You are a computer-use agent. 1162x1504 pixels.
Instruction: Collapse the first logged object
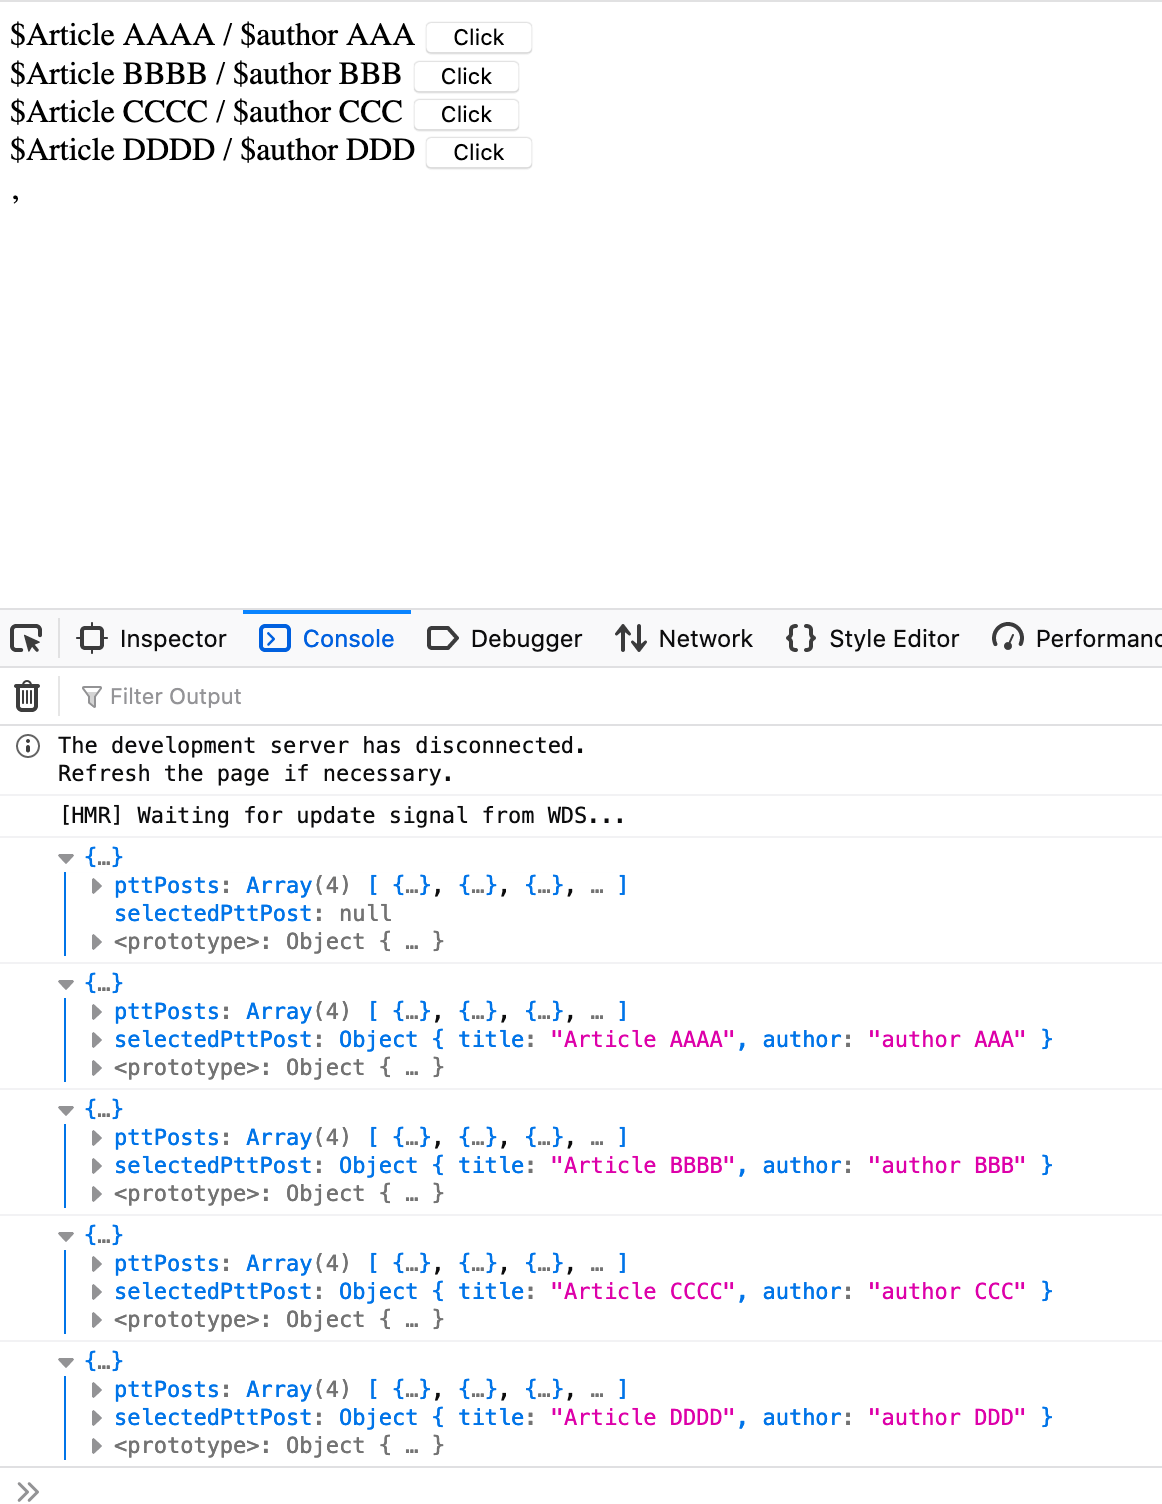(x=67, y=858)
